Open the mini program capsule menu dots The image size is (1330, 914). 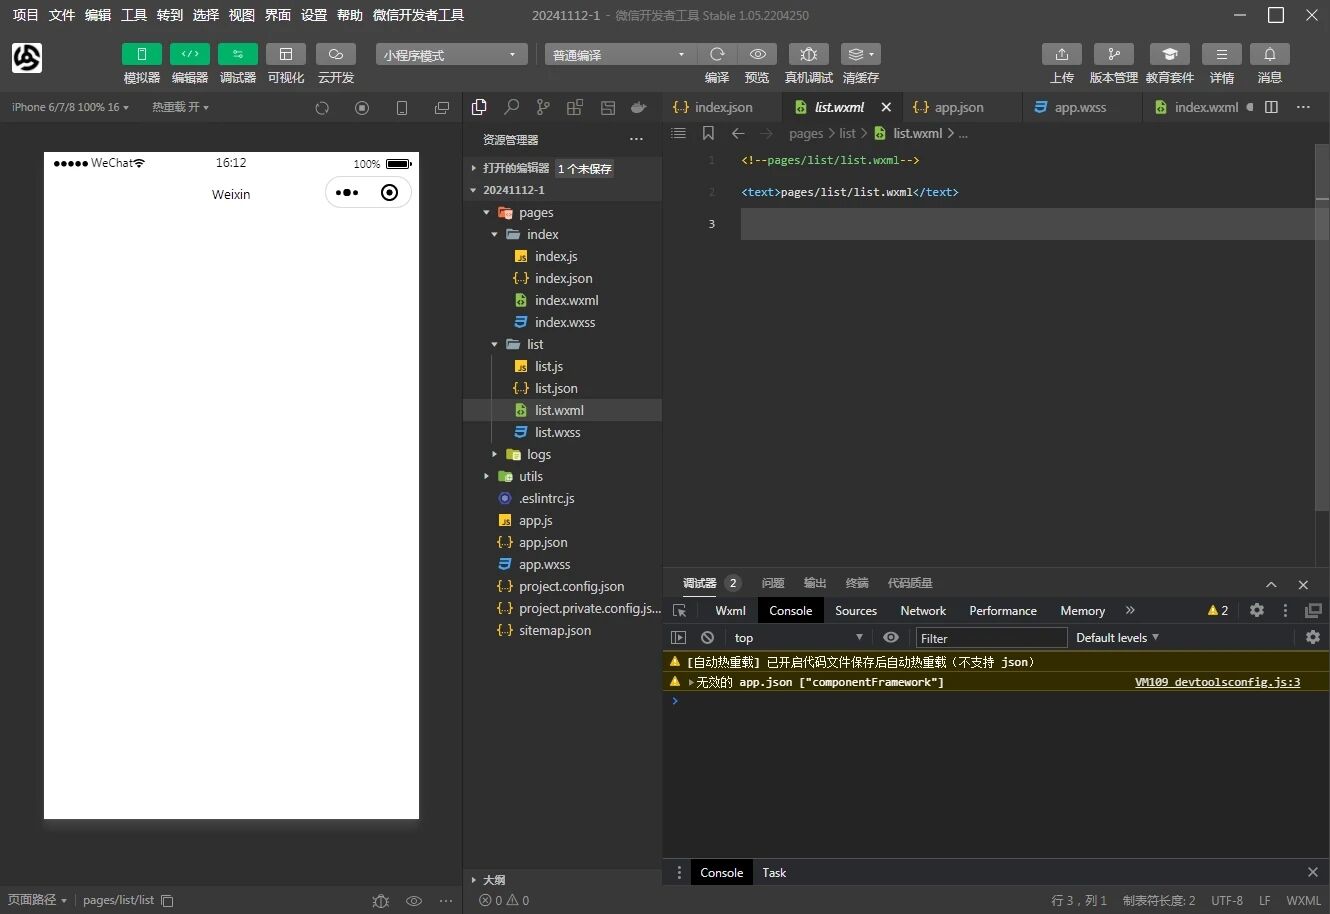point(347,193)
